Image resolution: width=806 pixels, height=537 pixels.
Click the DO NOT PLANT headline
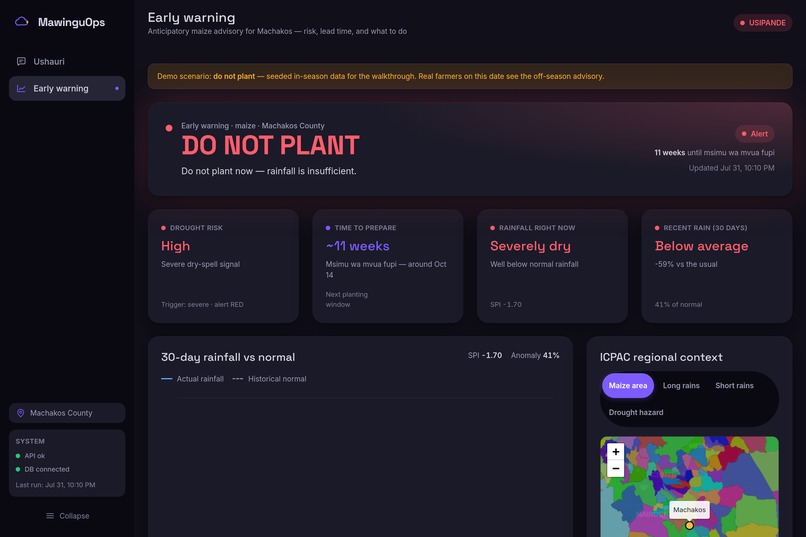(270, 145)
